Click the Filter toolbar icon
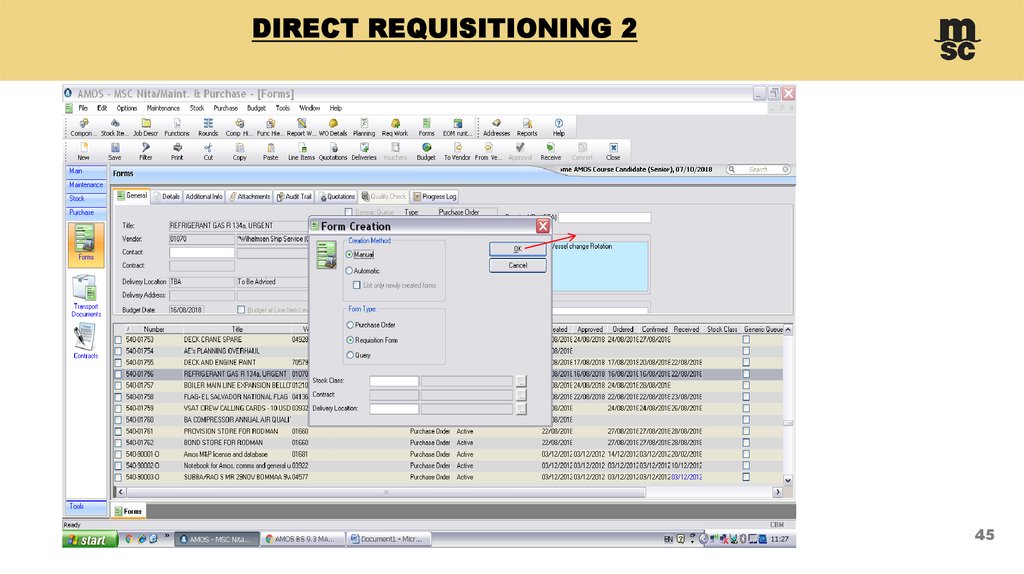 (x=146, y=151)
